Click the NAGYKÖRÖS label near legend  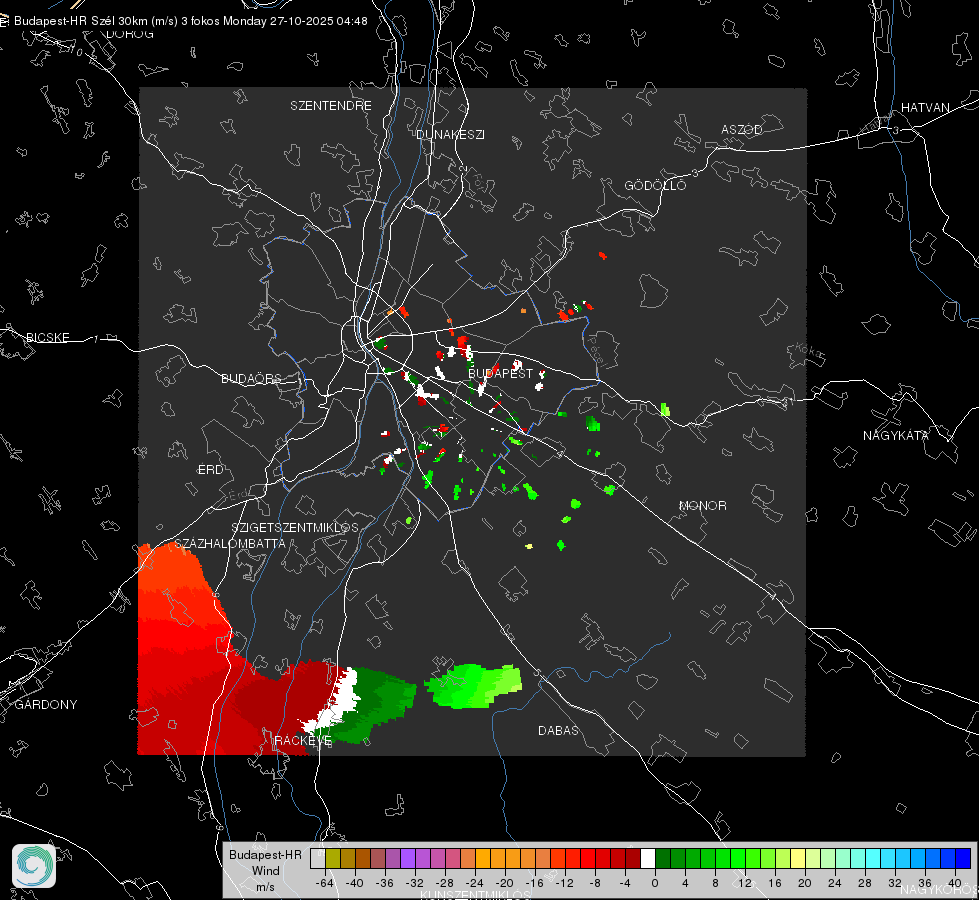939,891
